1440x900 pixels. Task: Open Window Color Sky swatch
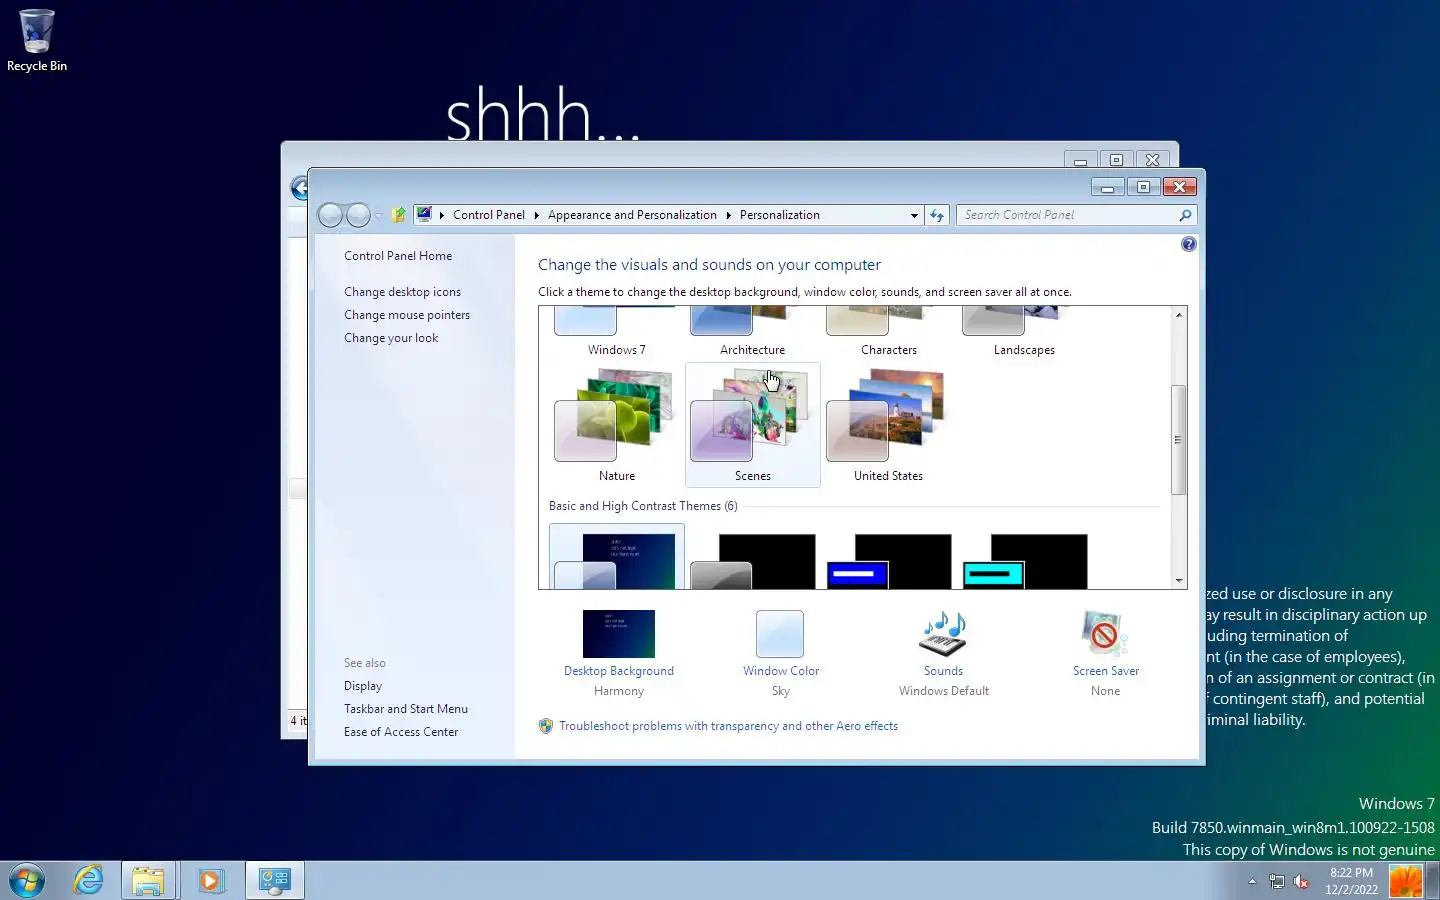780,634
